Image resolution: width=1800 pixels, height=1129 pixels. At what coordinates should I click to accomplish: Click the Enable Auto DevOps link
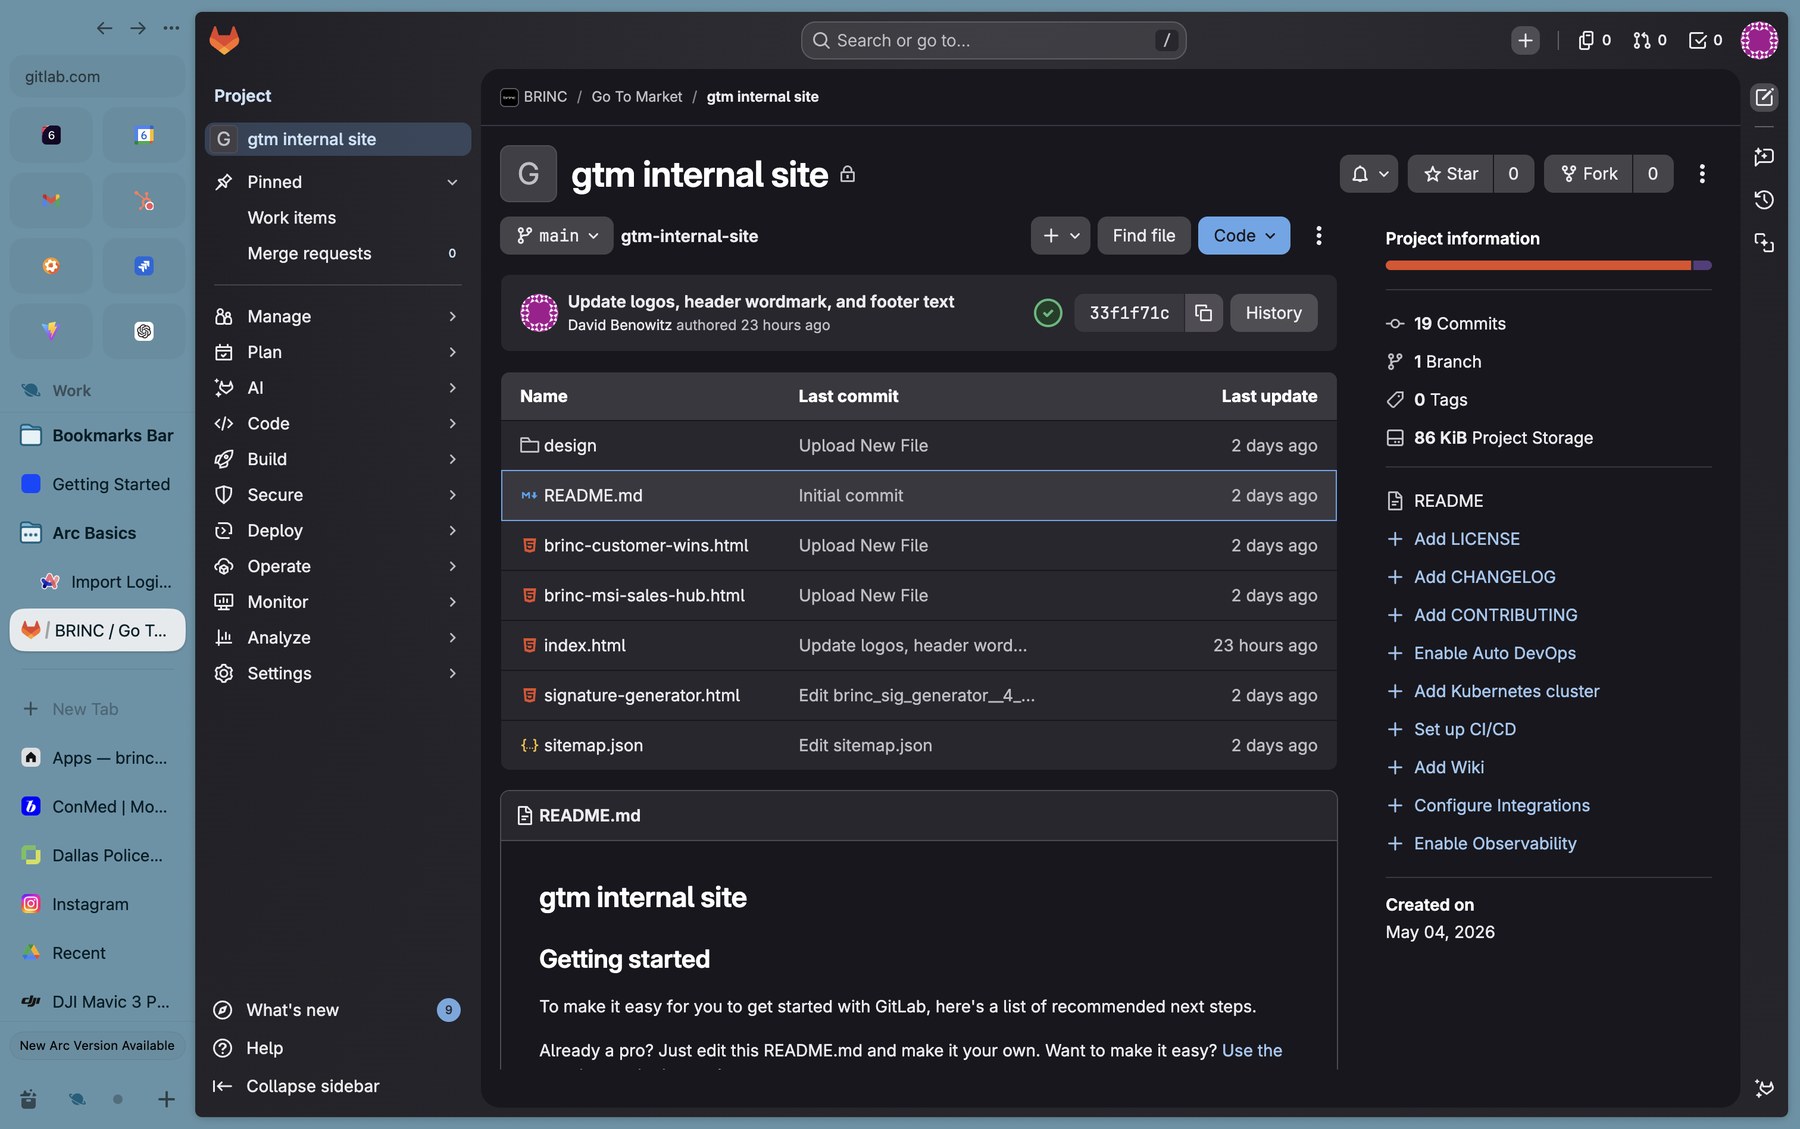(x=1494, y=653)
